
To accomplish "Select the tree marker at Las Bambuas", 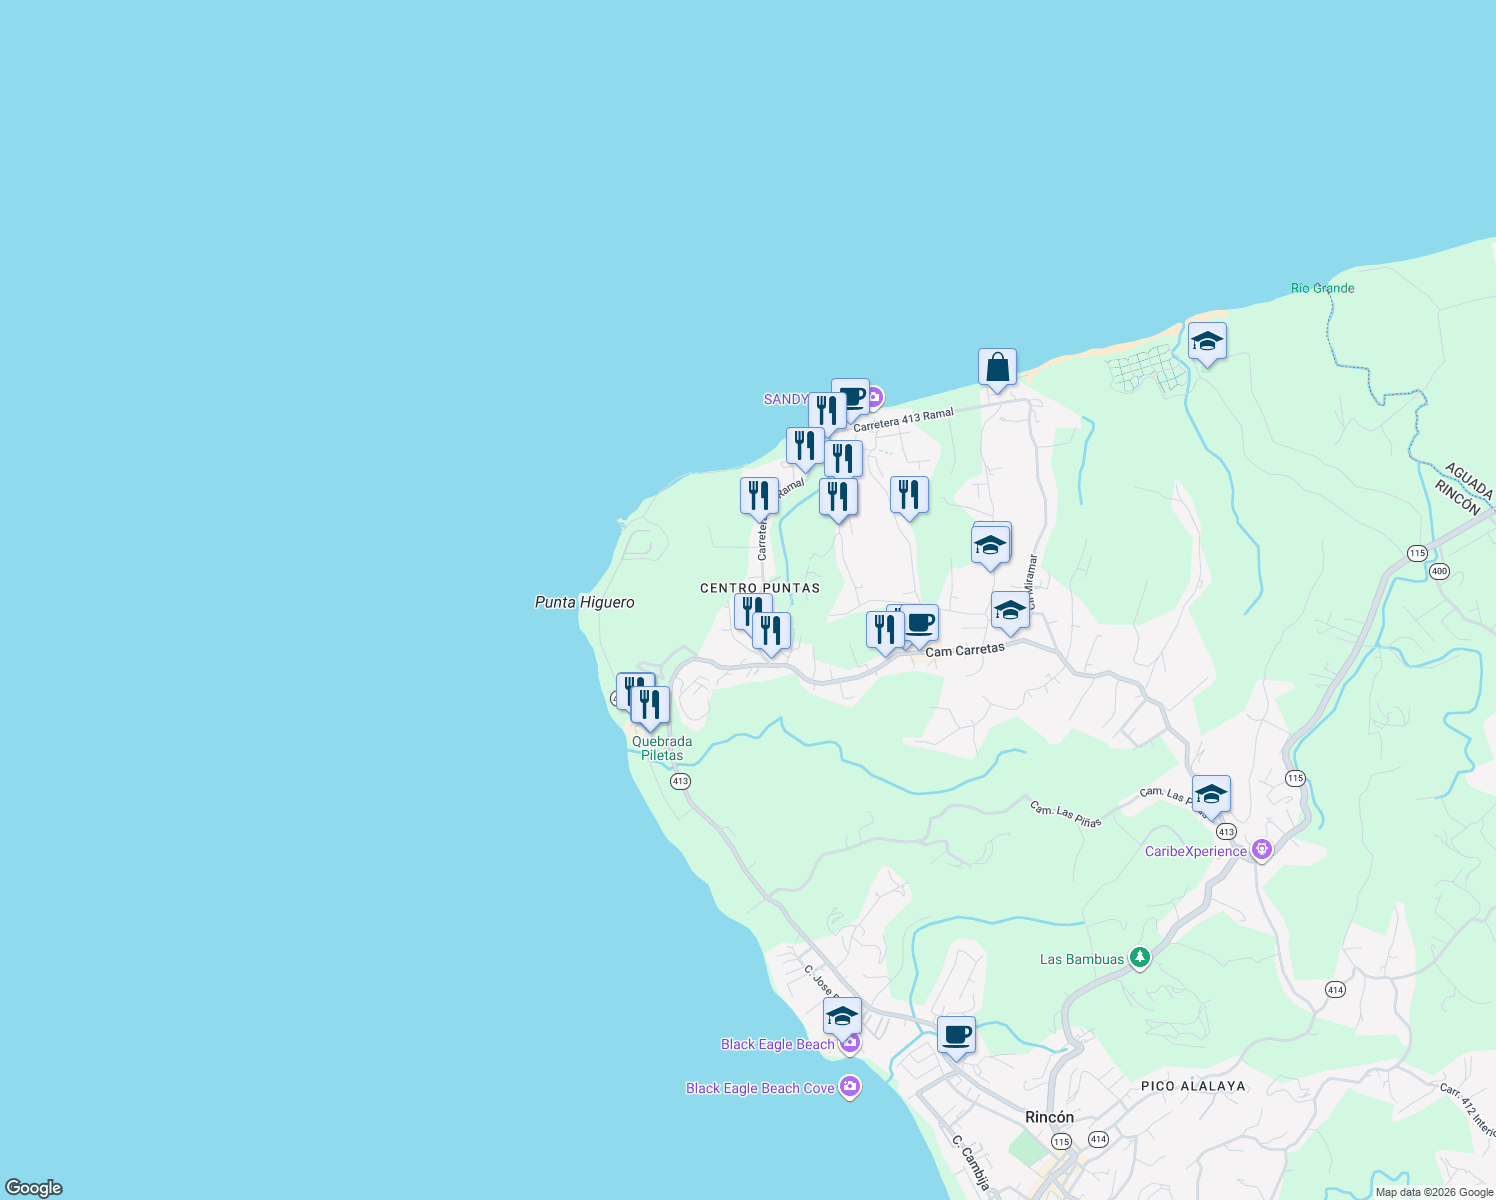I will click(1139, 957).
